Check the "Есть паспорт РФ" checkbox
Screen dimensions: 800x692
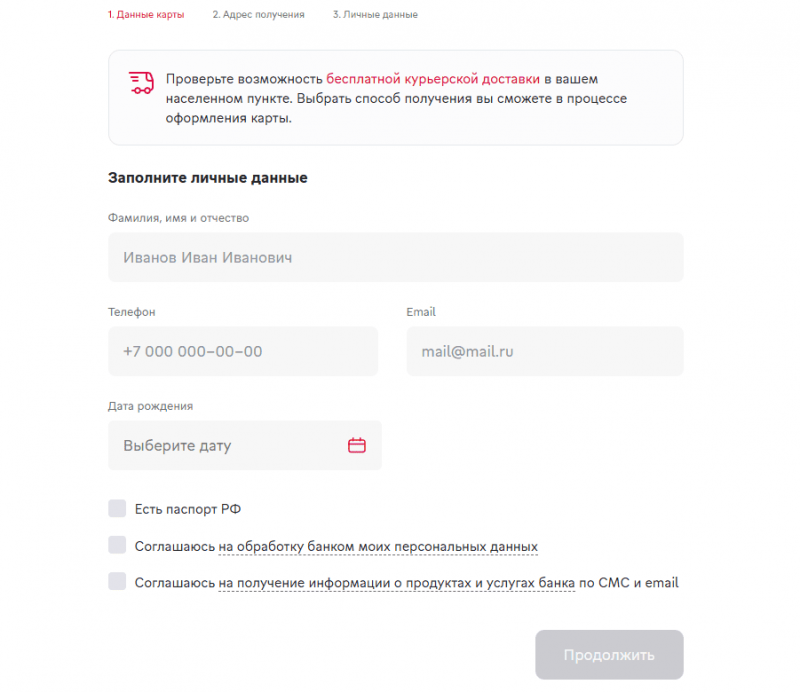116,508
